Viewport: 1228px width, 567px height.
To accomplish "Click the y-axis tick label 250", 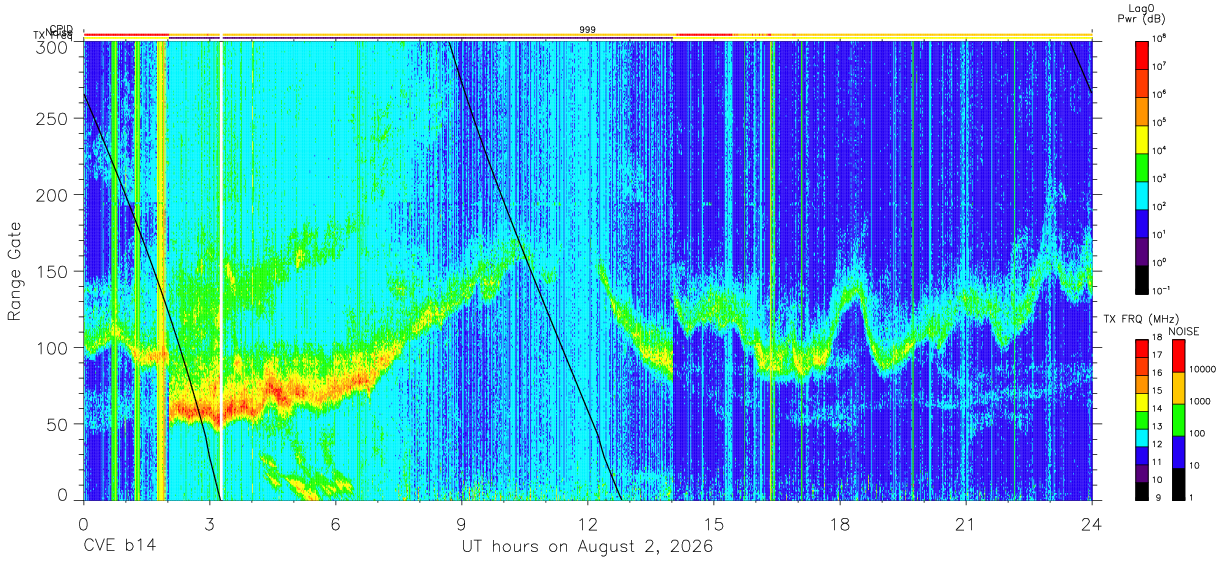I will tap(54, 119).
